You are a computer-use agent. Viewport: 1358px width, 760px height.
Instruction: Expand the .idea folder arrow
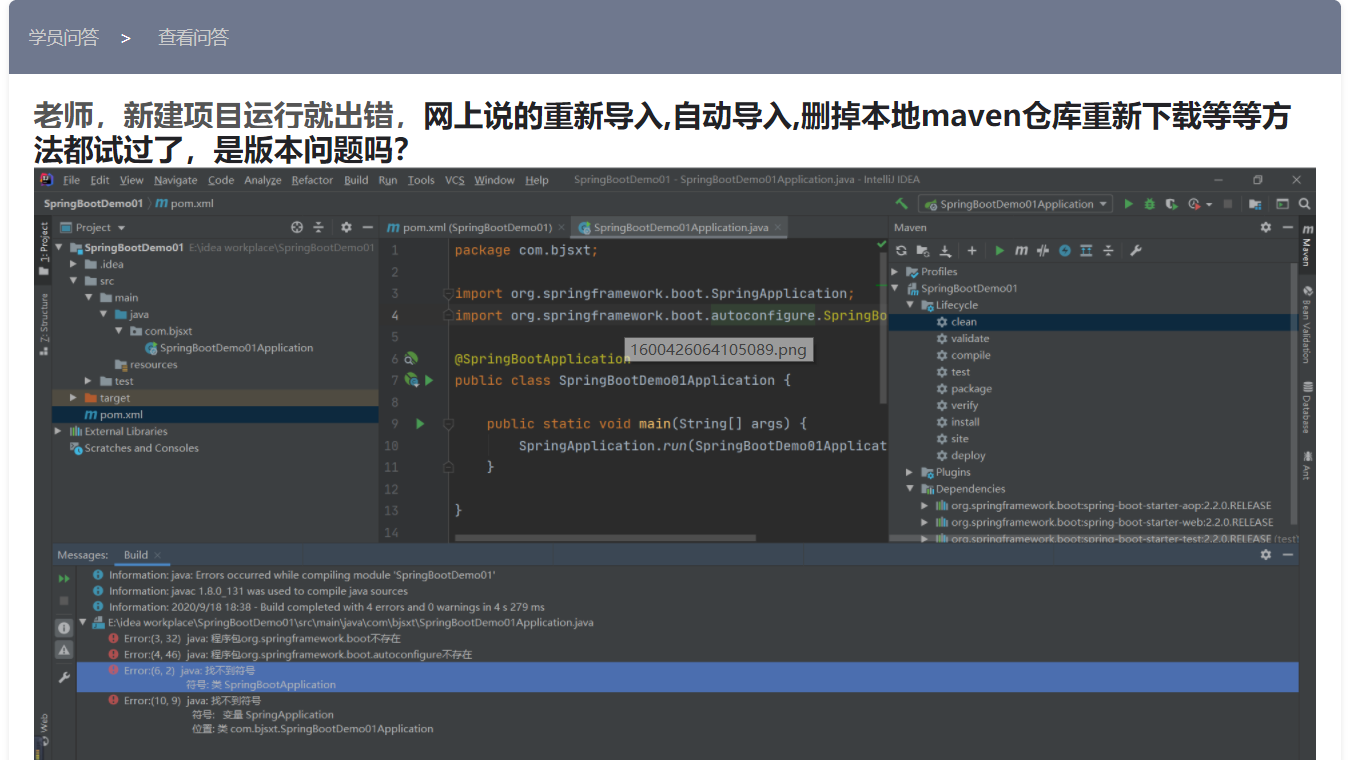coord(74,264)
